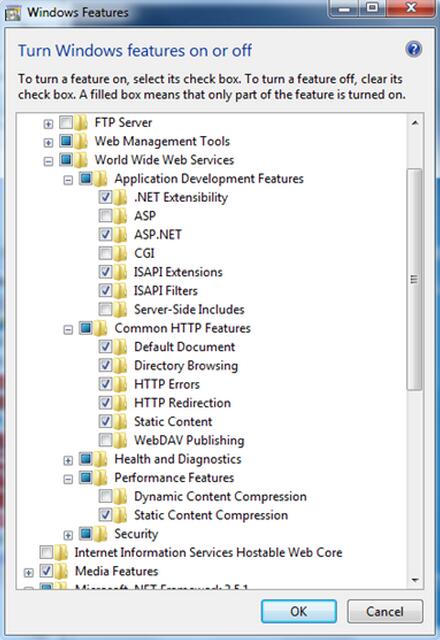The height and width of the screenshot is (640, 440).
Task: Click the scroll up arrow
Action: (415, 122)
